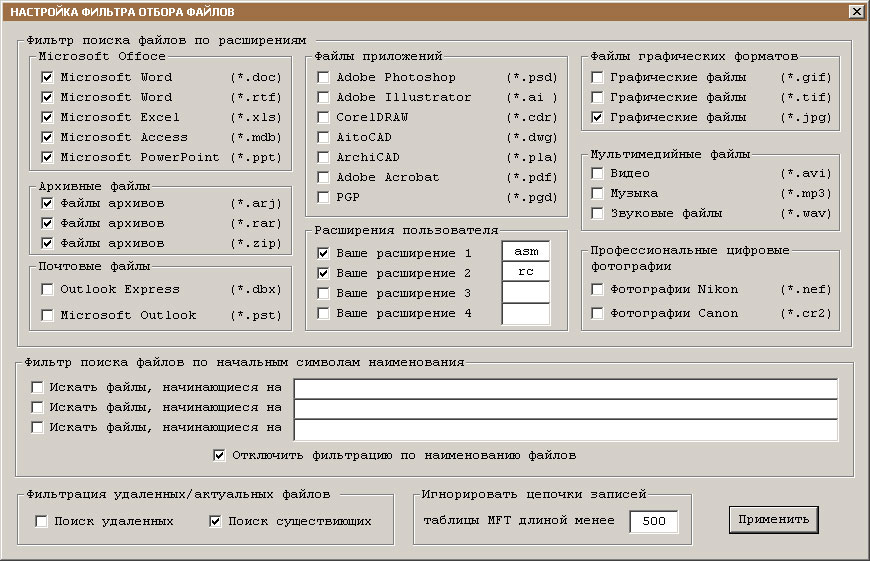Enable Adobe Acrobat (*.pdf) file filter

click(x=323, y=177)
